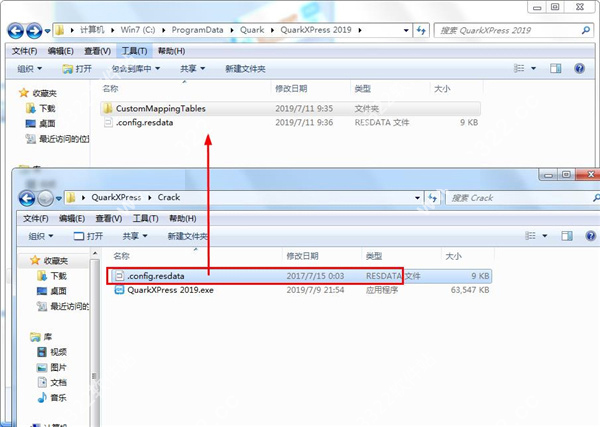
Task: Open 帮助(H) menu in Crack window
Action: click(183, 218)
